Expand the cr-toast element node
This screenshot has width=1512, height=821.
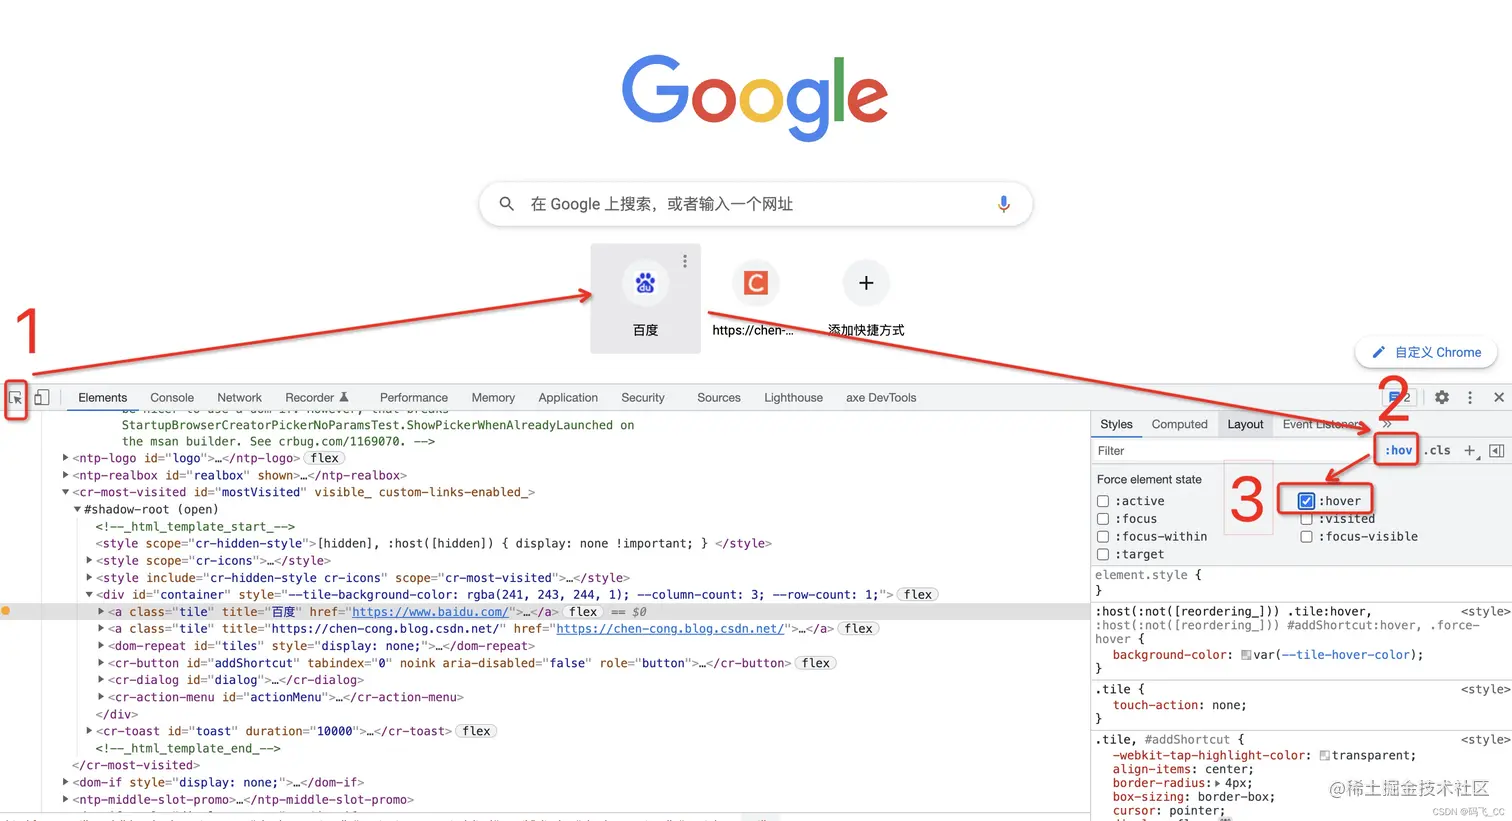[x=89, y=731]
